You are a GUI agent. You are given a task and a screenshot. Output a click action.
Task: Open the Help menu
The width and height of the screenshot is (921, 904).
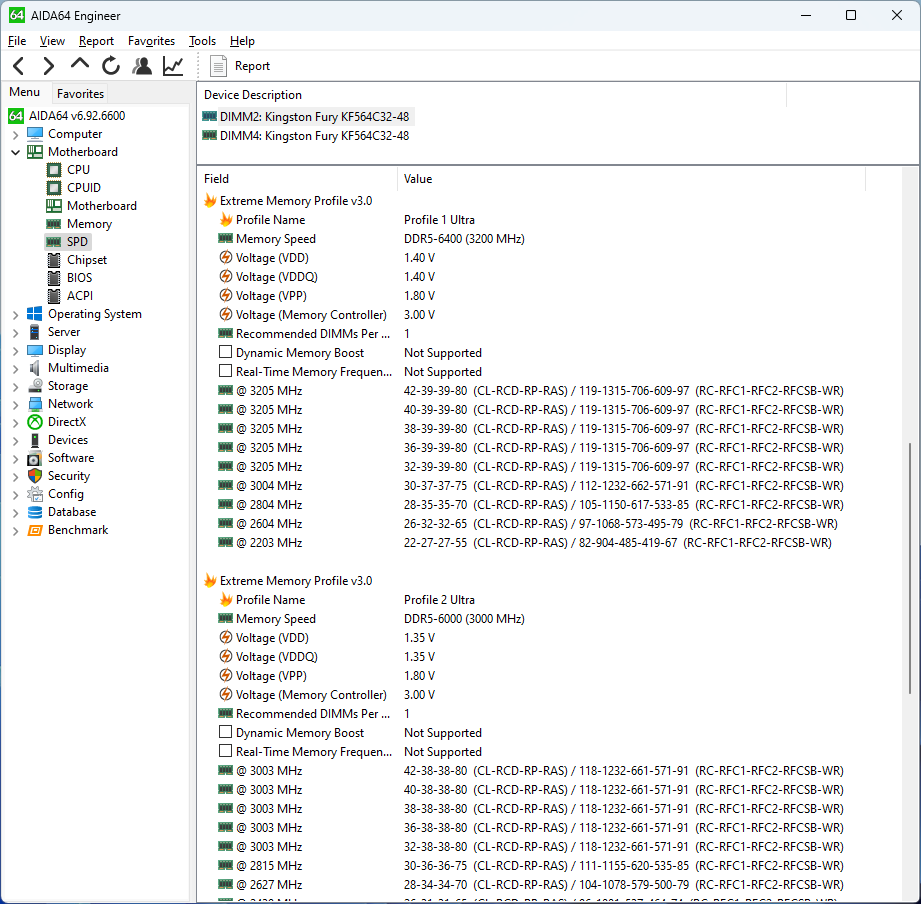tap(242, 41)
